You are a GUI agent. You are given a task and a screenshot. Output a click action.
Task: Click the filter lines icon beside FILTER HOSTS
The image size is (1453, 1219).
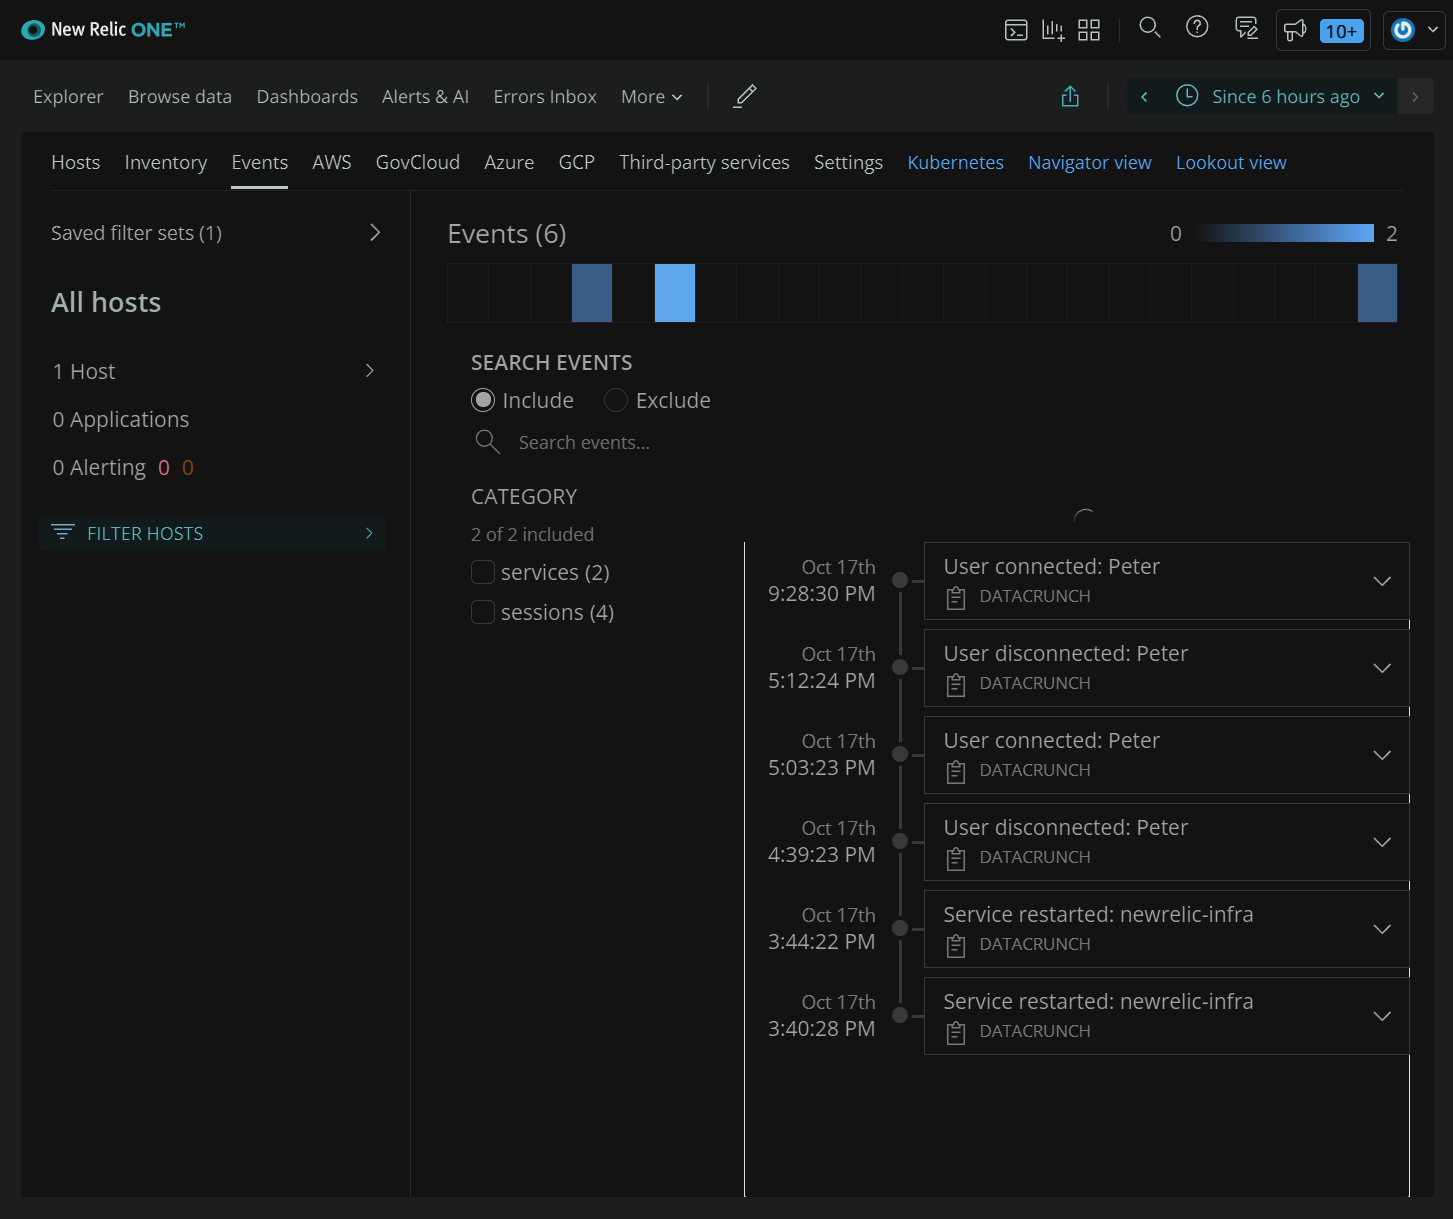click(63, 532)
